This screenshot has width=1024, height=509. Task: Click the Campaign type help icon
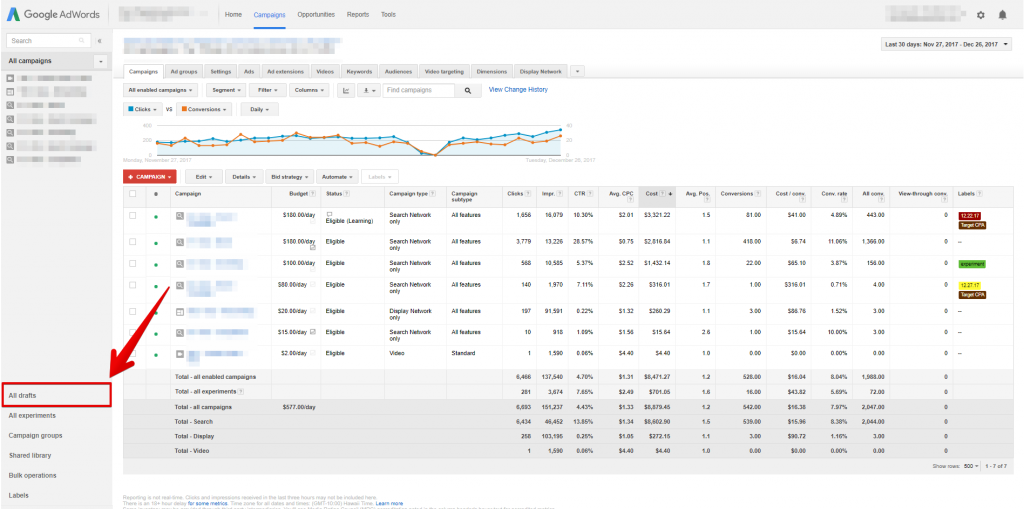coord(434,193)
